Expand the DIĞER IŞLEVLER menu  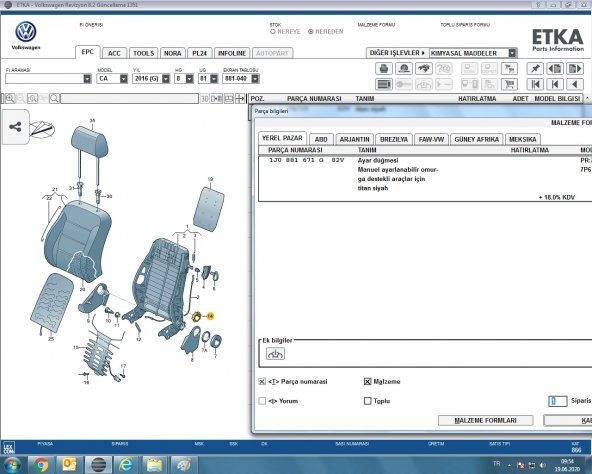point(397,53)
